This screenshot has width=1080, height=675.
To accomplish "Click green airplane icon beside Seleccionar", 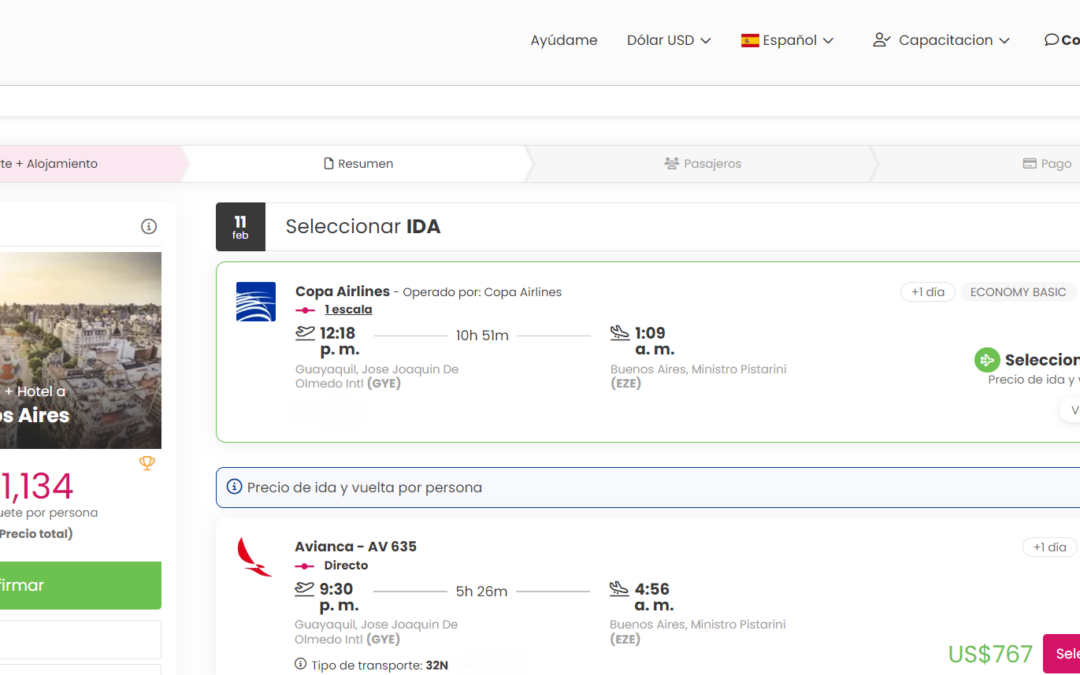I will (986, 360).
